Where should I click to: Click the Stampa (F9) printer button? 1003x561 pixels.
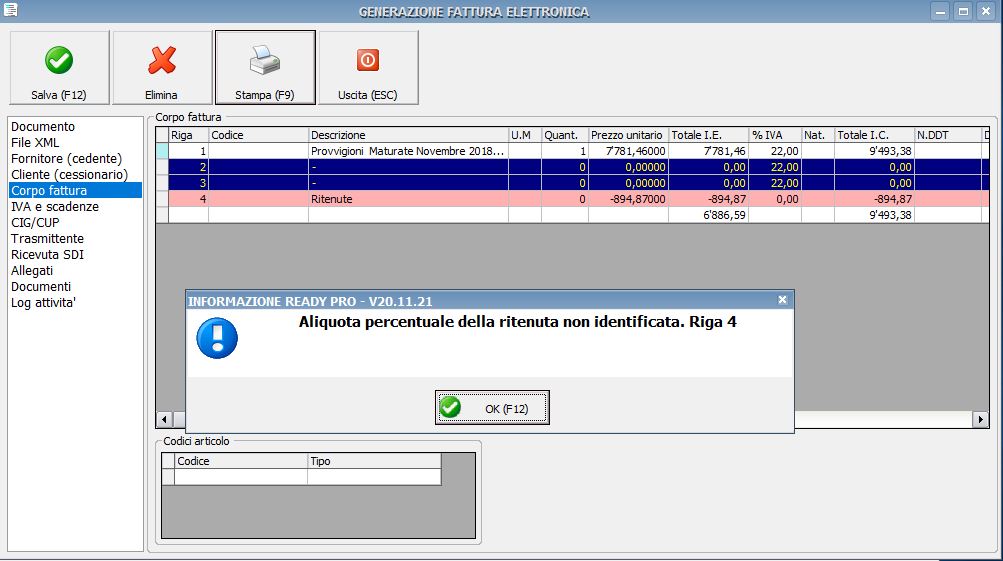point(265,67)
